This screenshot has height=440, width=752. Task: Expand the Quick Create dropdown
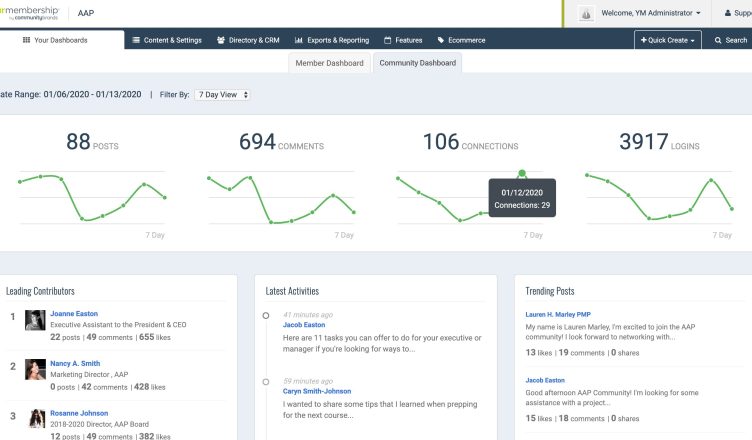coord(667,41)
